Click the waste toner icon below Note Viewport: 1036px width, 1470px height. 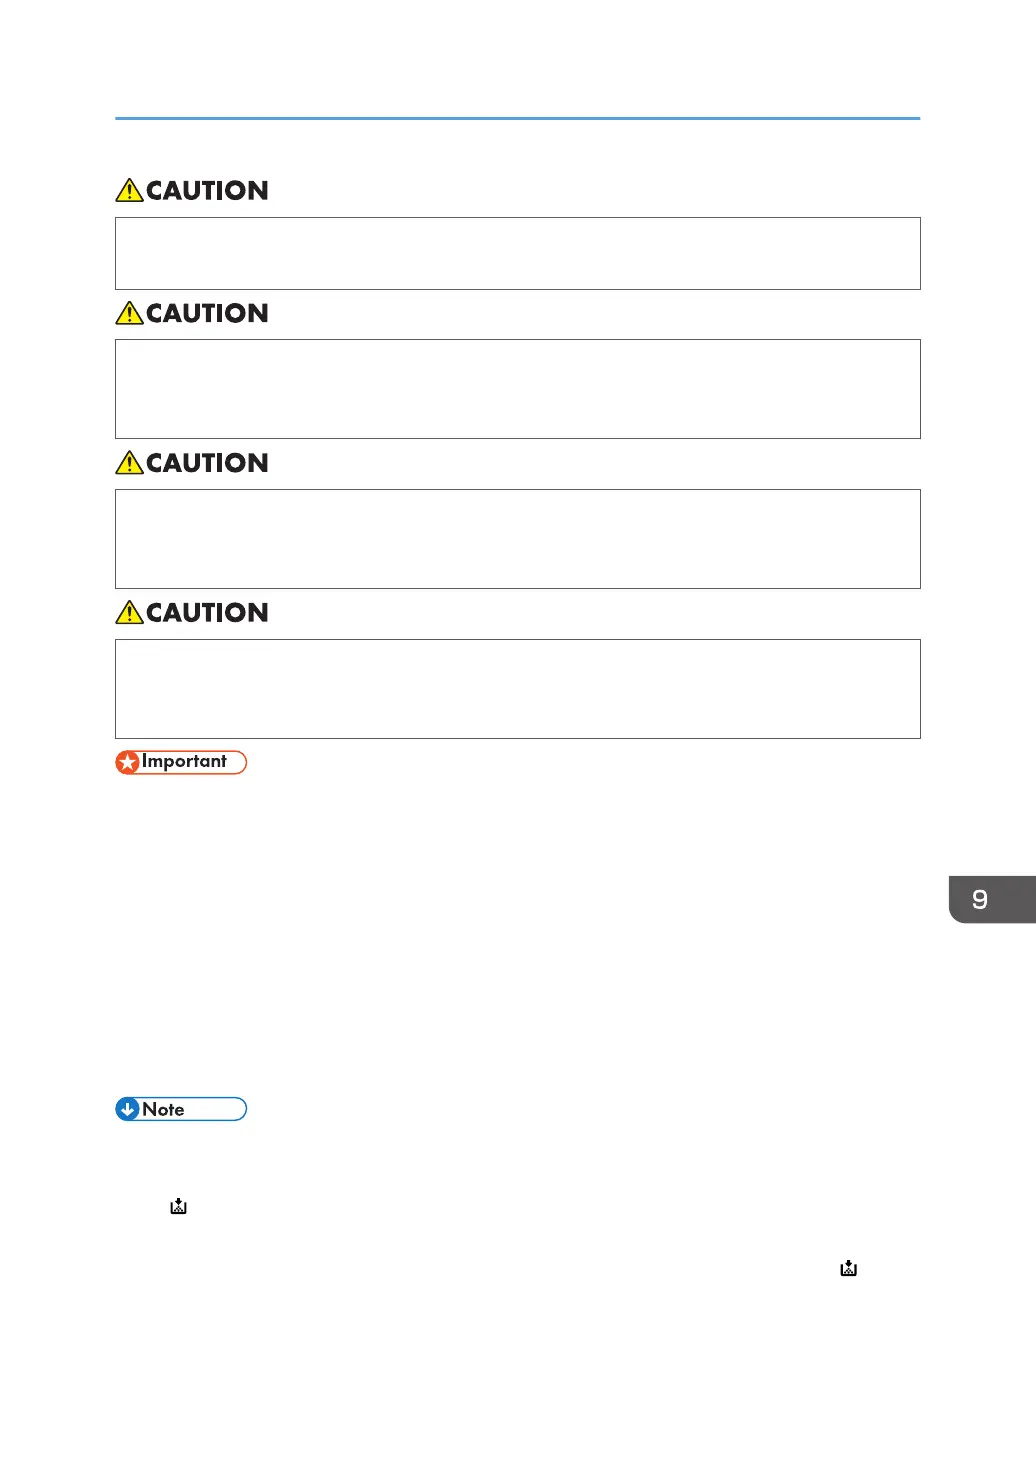coord(178,1206)
